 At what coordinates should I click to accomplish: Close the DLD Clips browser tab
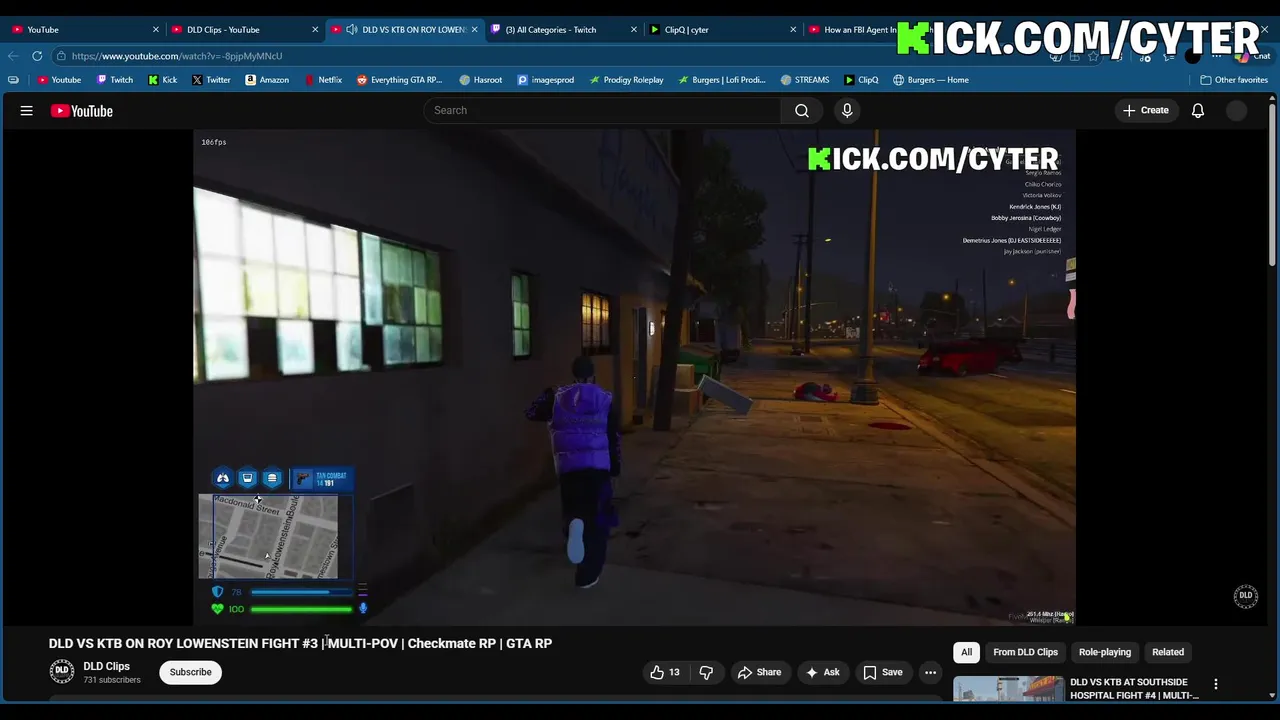coord(315,29)
